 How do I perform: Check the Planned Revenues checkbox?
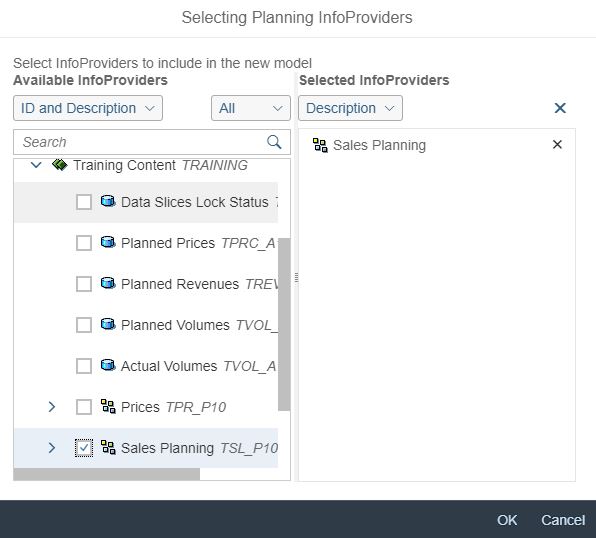pyautogui.click(x=84, y=284)
